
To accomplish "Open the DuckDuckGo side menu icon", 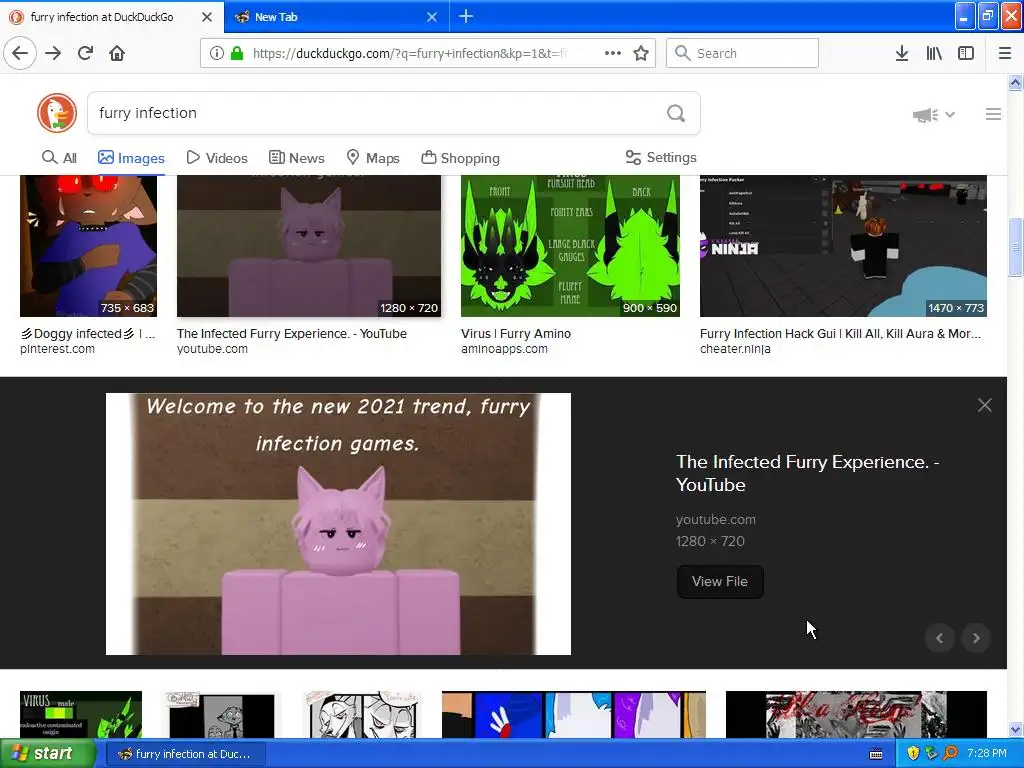I will coord(993,114).
